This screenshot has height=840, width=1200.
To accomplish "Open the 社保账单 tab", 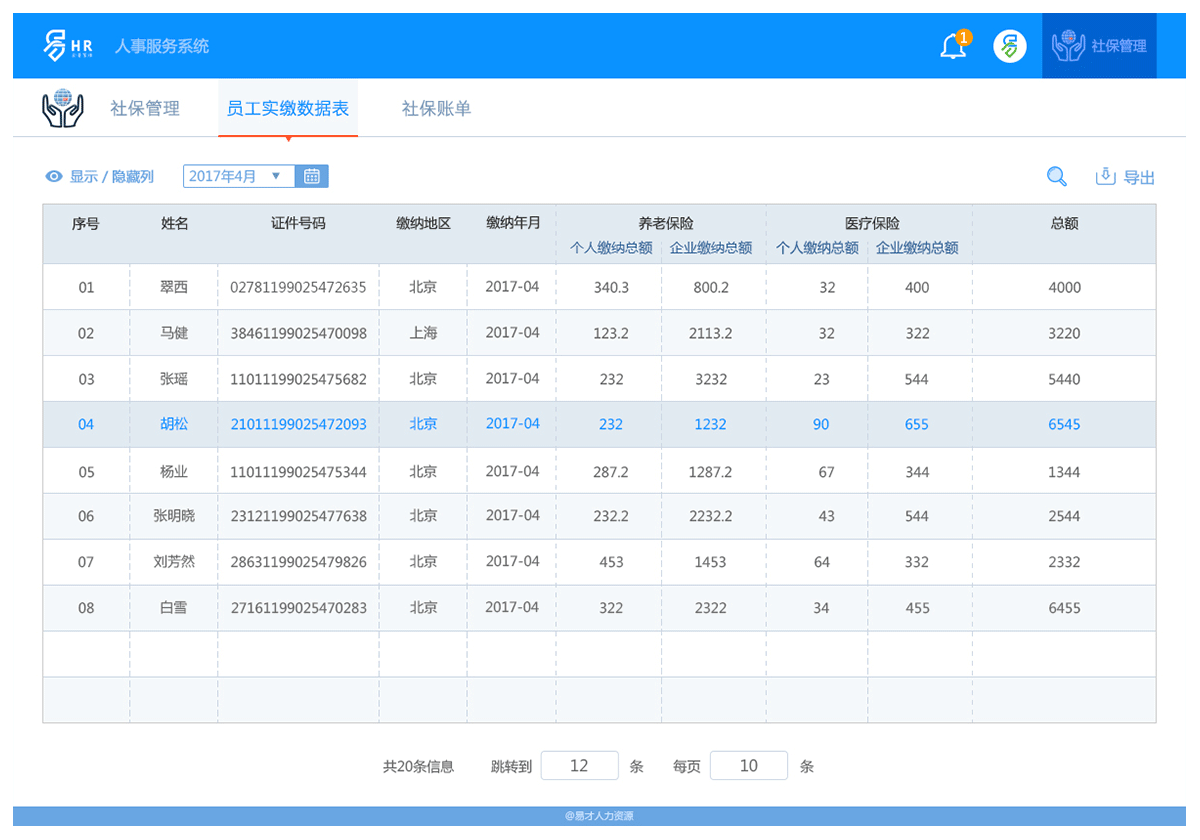I will pyautogui.click(x=436, y=109).
